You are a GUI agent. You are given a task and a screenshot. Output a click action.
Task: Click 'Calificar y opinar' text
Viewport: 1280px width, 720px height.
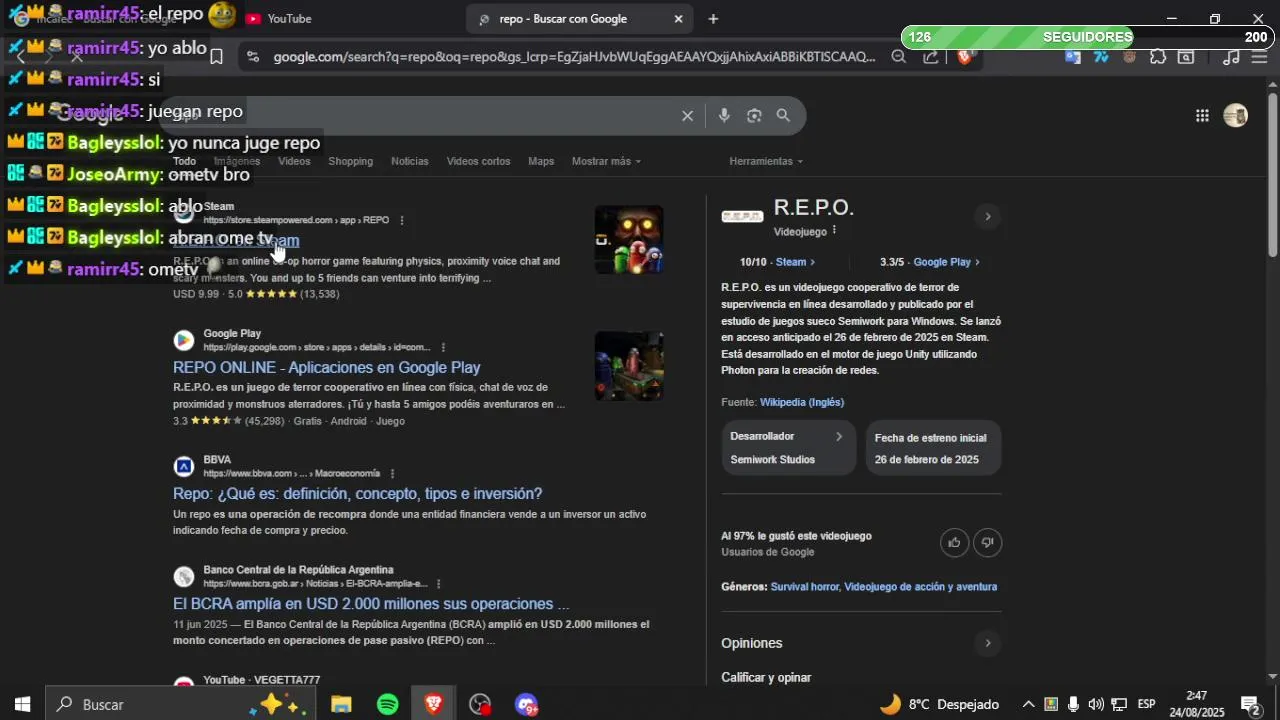point(766,677)
